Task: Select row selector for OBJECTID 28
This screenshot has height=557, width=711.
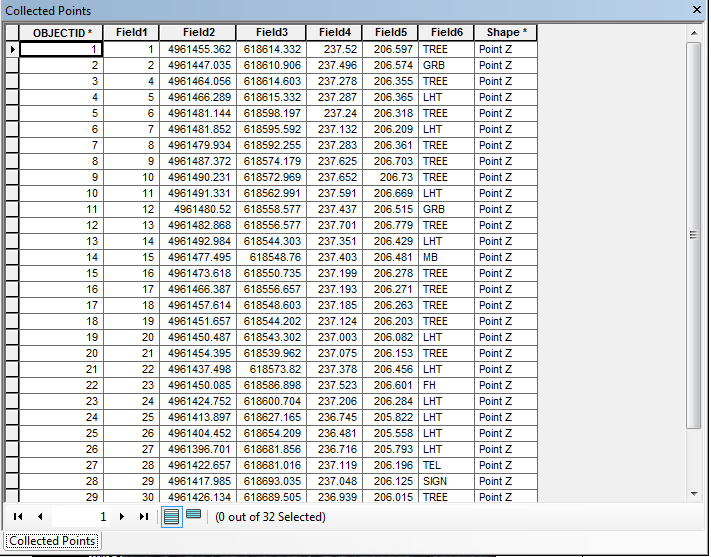Action: tap(12, 481)
